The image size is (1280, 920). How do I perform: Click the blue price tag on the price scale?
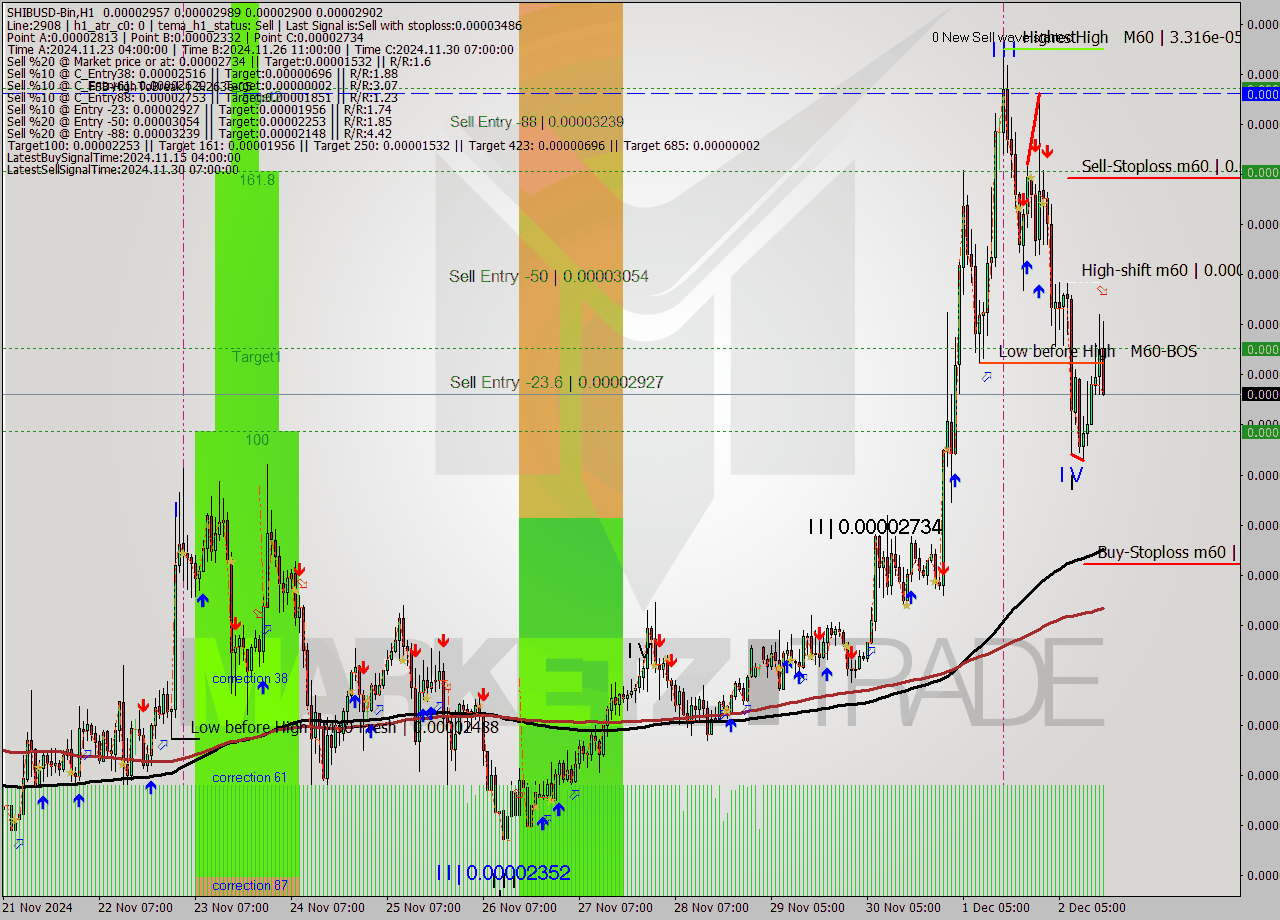point(1260,94)
